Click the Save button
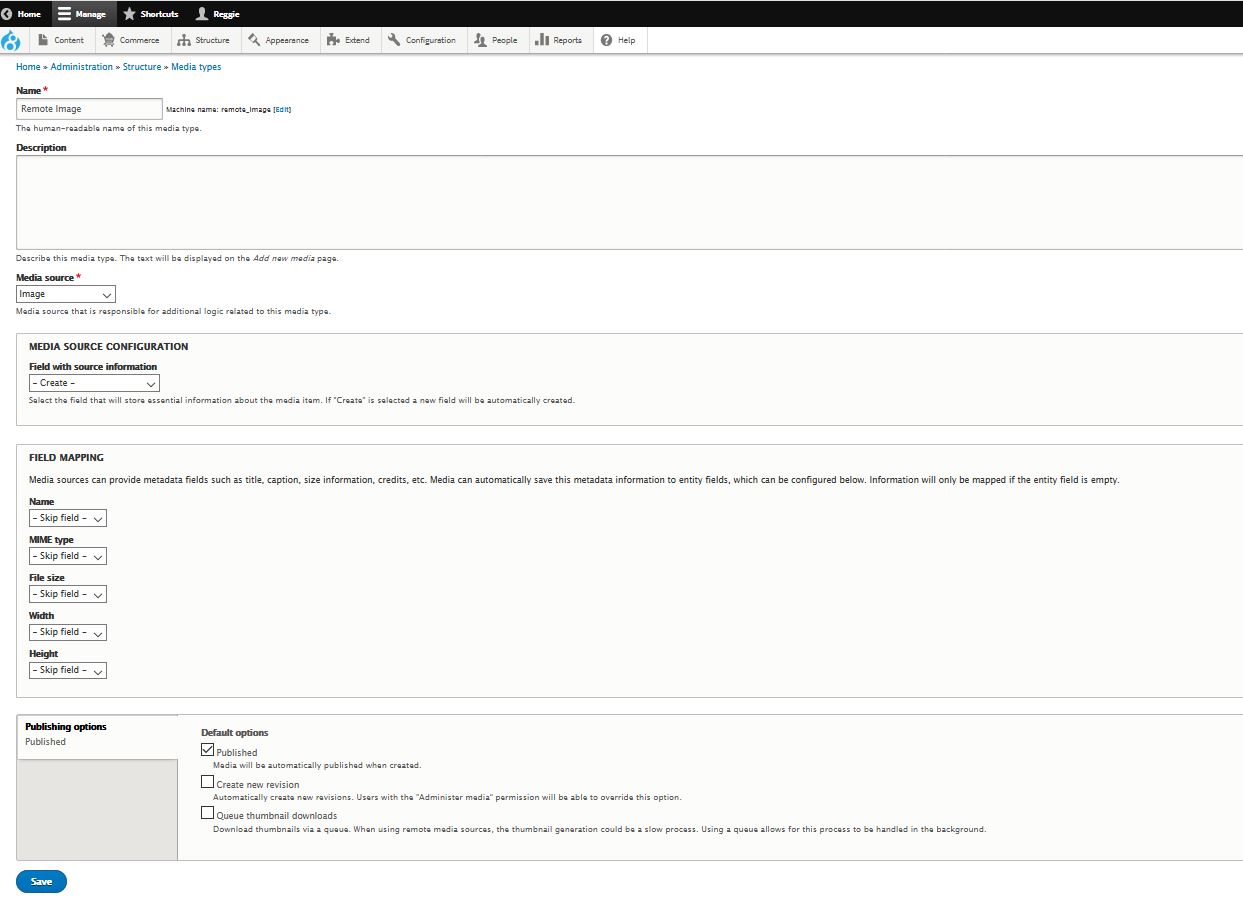 [41, 881]
